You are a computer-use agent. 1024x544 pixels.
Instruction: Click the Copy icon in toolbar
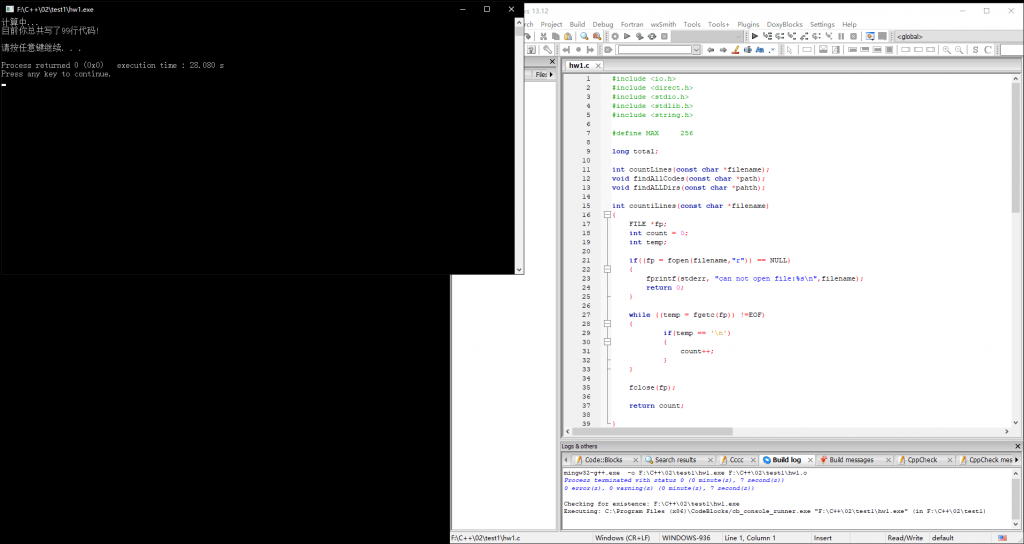click(x=556, y=36)
